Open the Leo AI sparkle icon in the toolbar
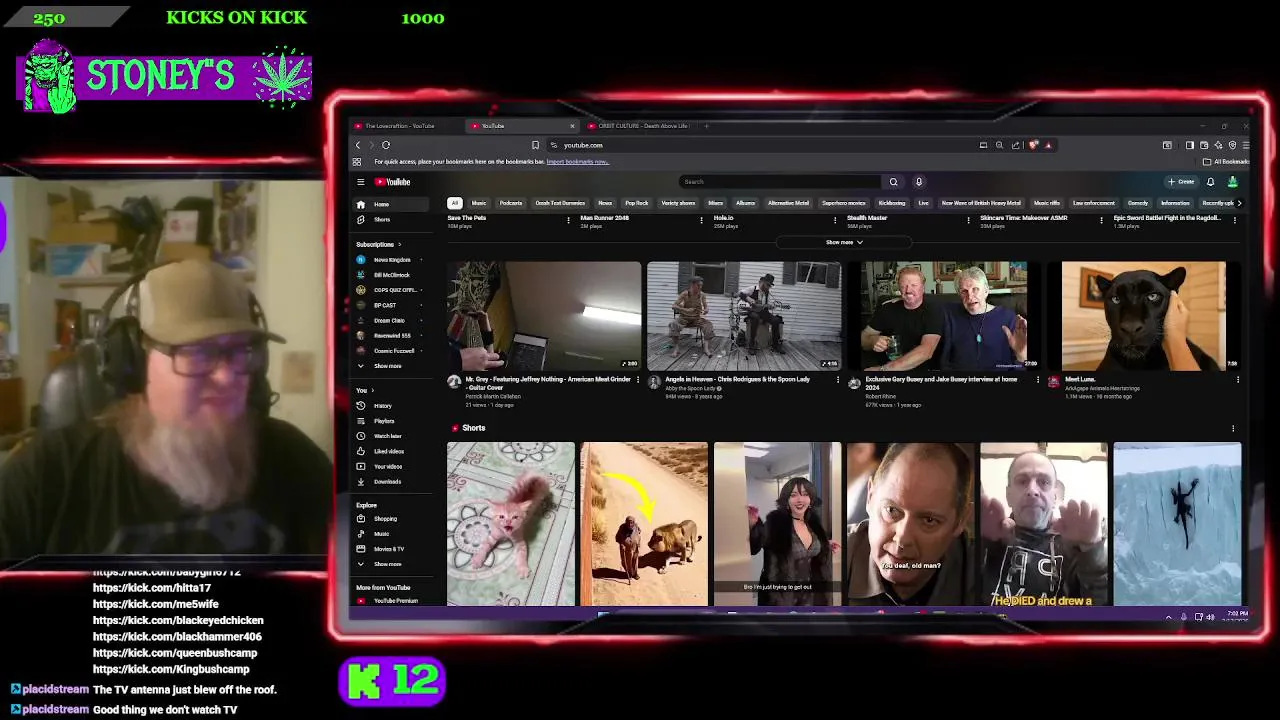The image size is (1280, 720). (1218, 145)
